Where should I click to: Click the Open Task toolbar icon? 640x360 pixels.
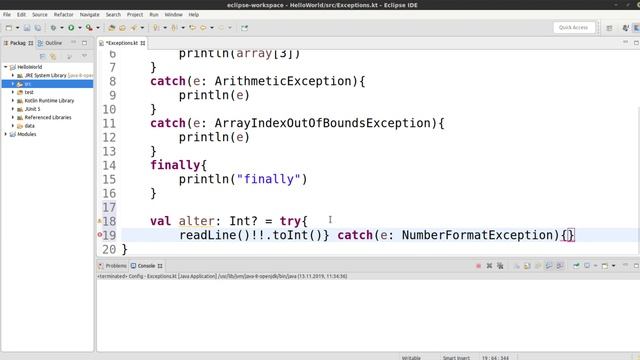pyautogui.click(x=122, y=28)
